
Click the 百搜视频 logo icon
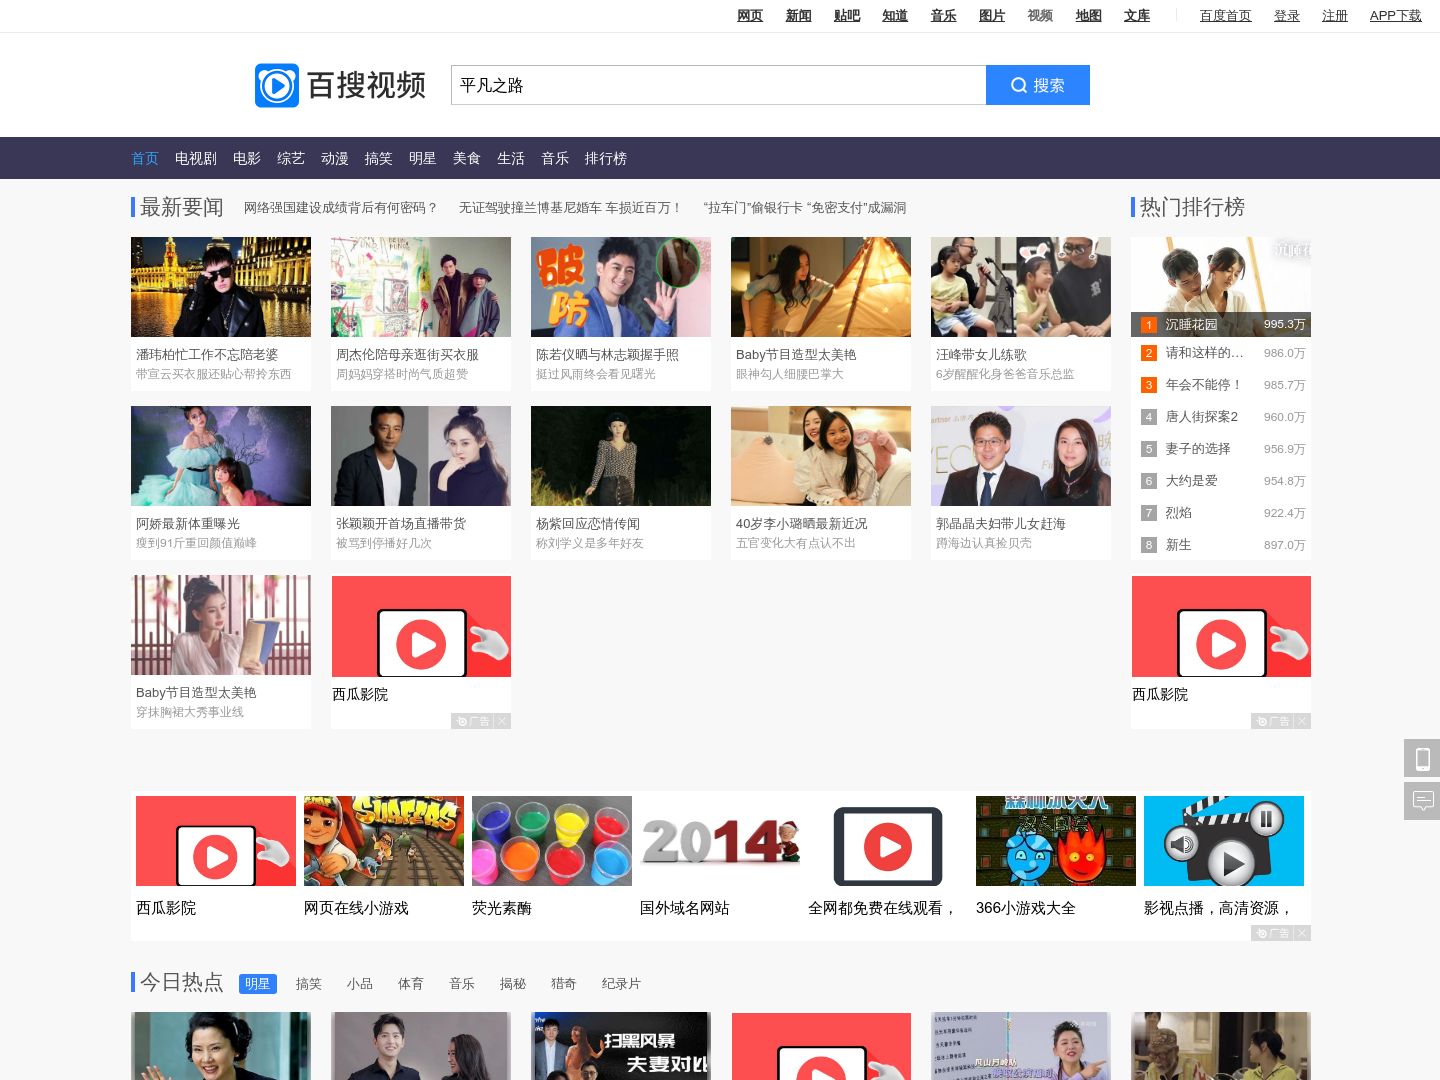(x=277, y=85)
